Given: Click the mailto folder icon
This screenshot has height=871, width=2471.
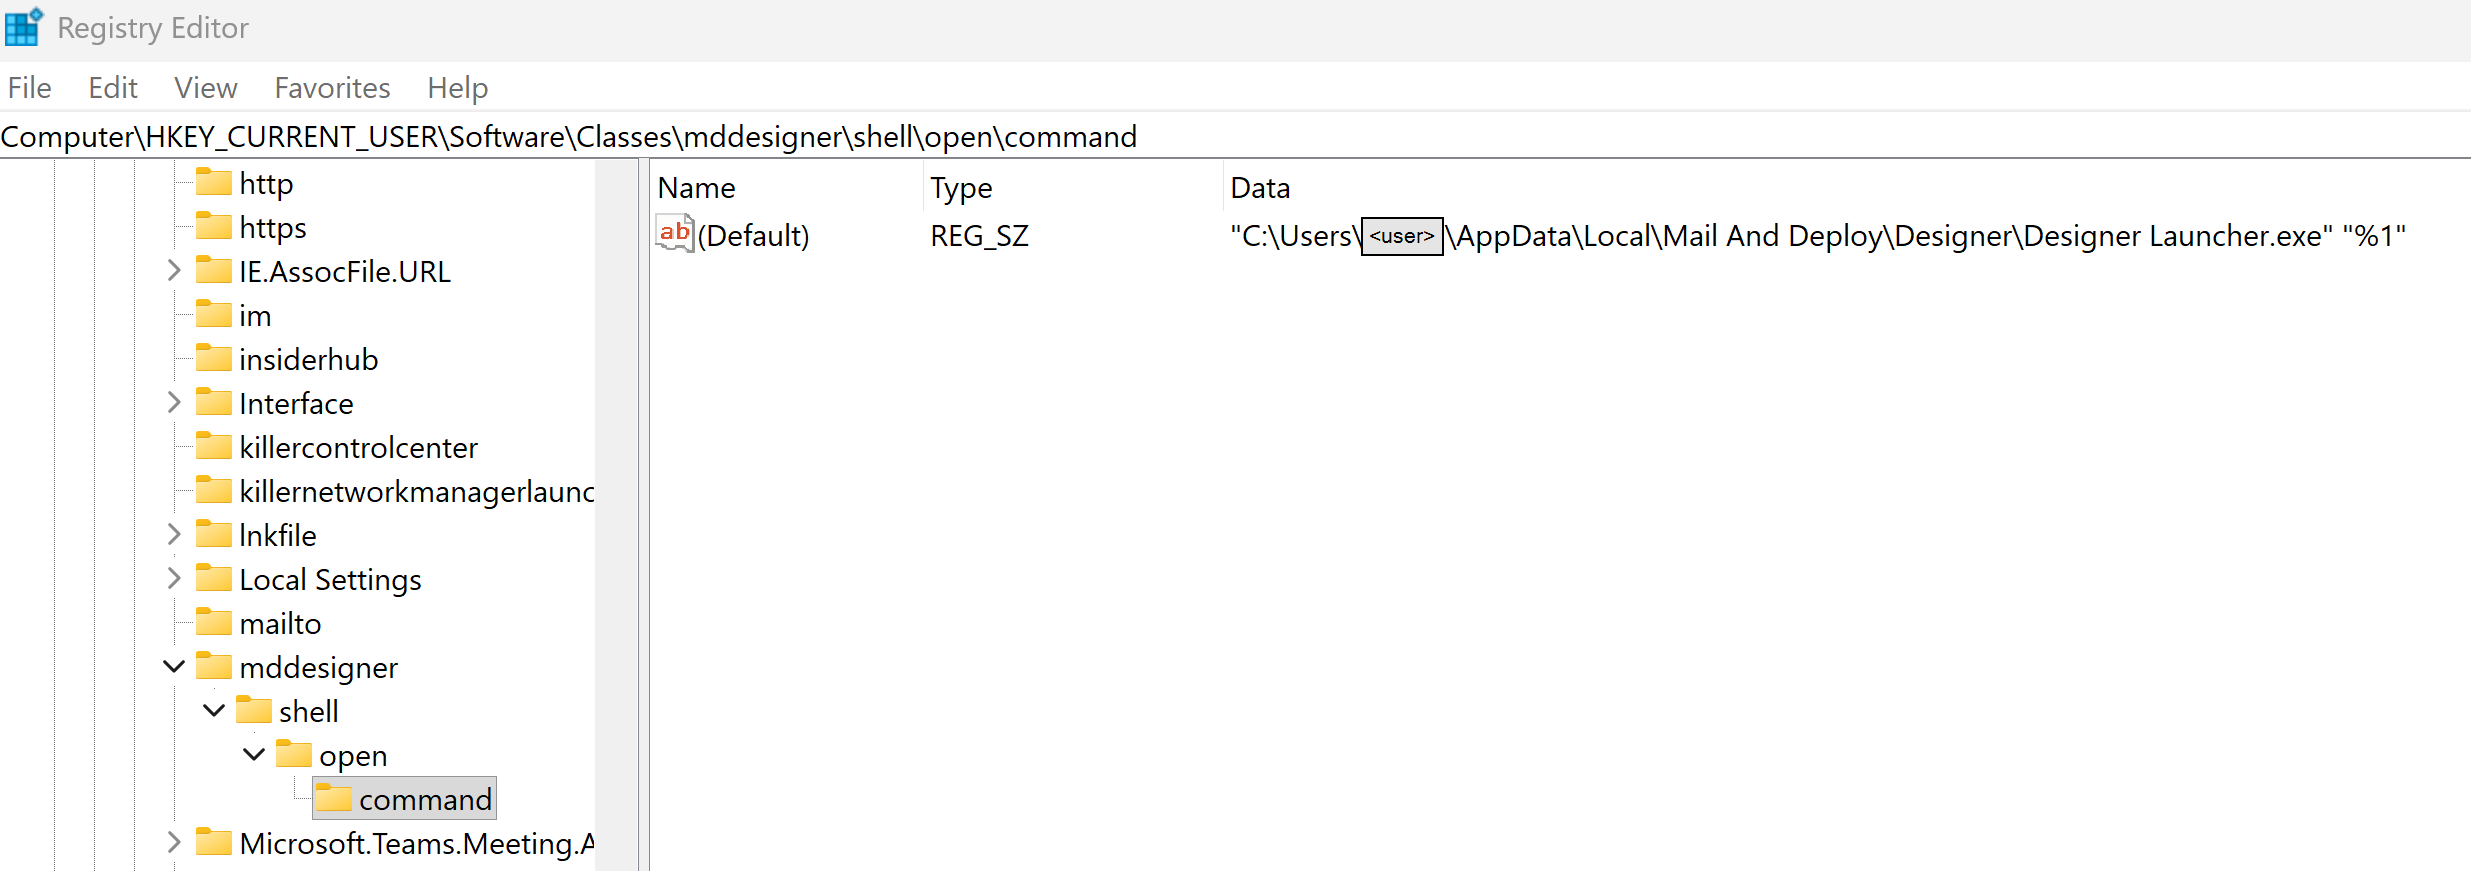Looking at the screenshot, I should [213, 622].
